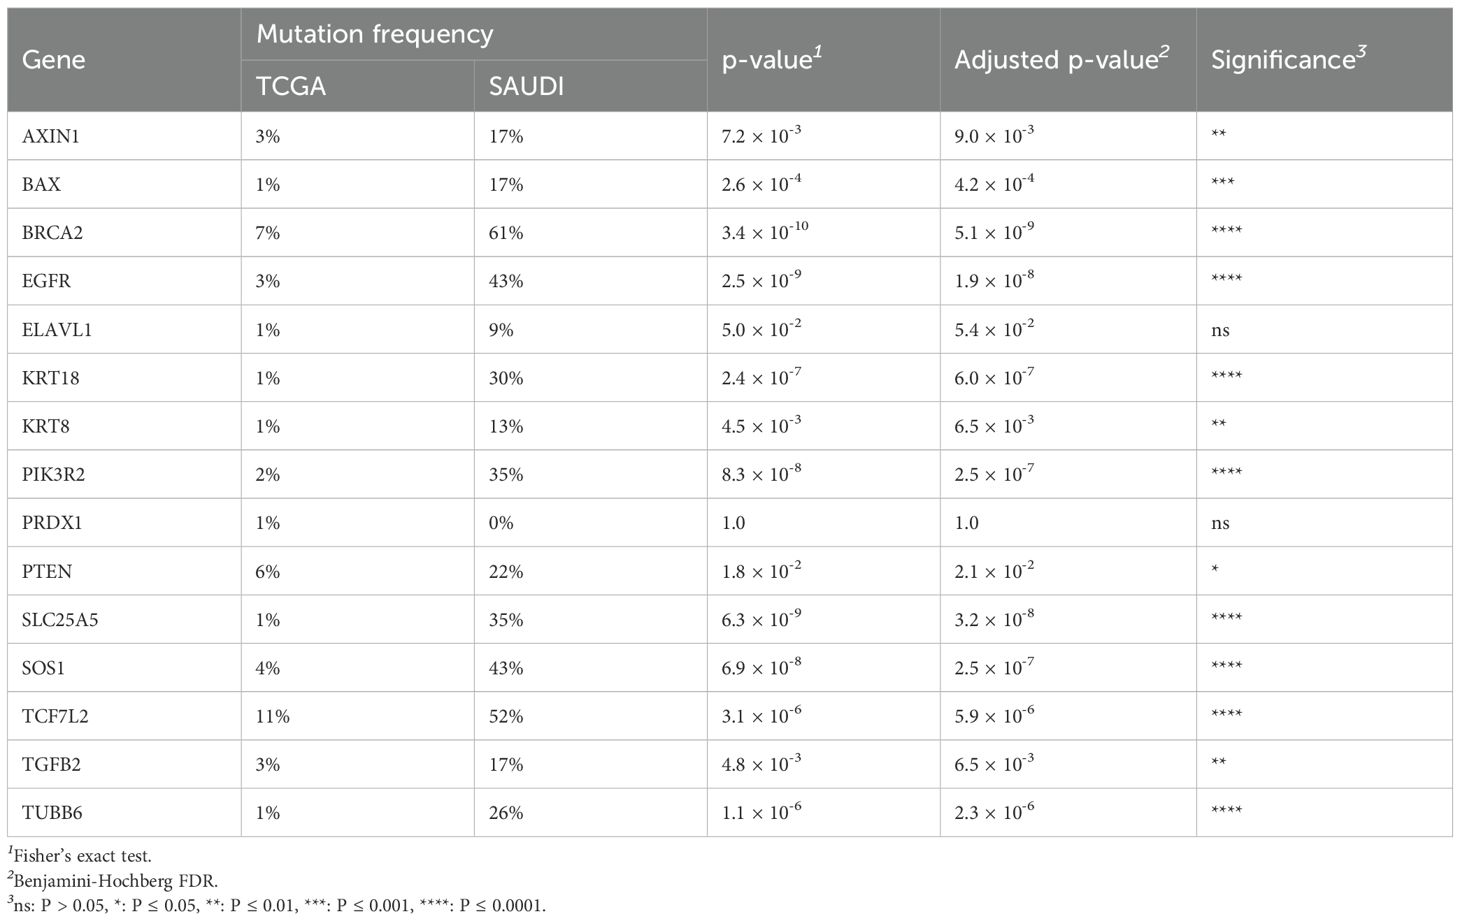Click the PTEN gene cell
The image size is (1460, 921).
tap(47, 572)
